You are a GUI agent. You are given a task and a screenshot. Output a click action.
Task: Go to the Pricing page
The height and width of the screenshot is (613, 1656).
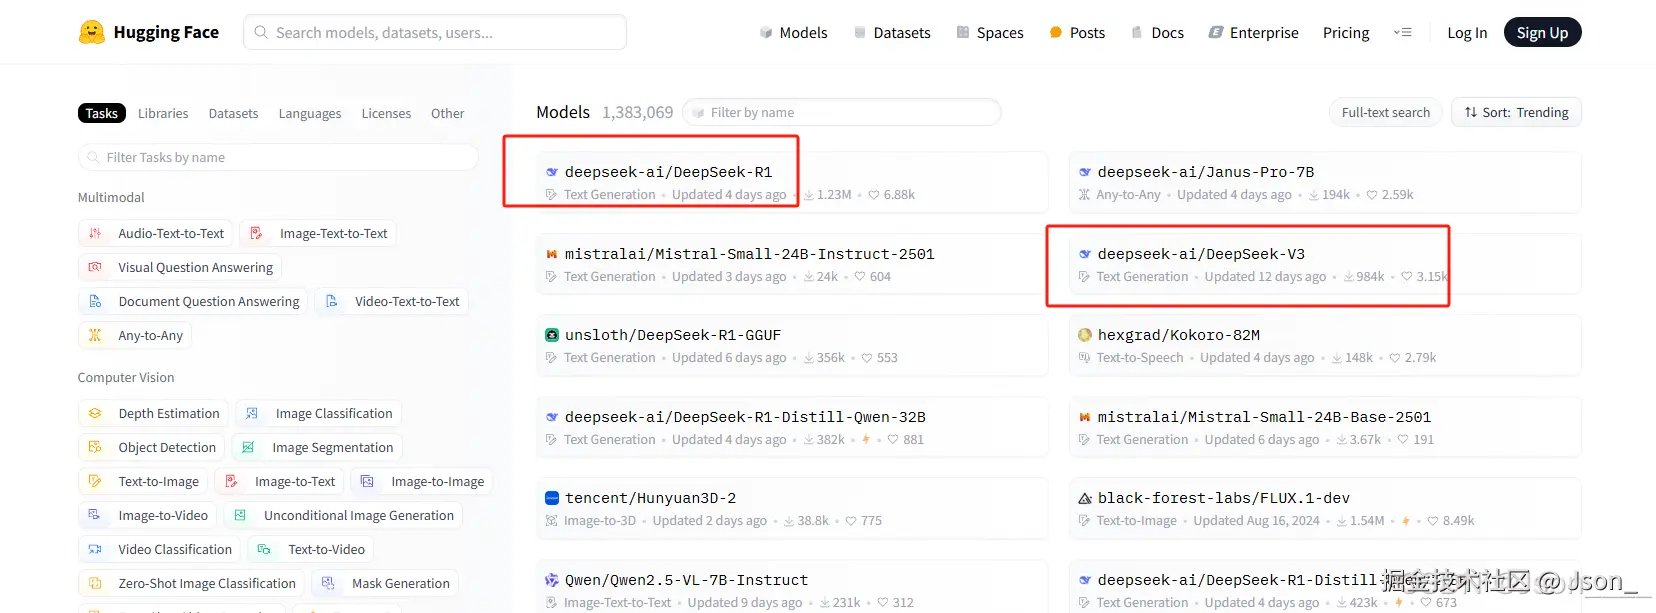tap(1346, 33)
